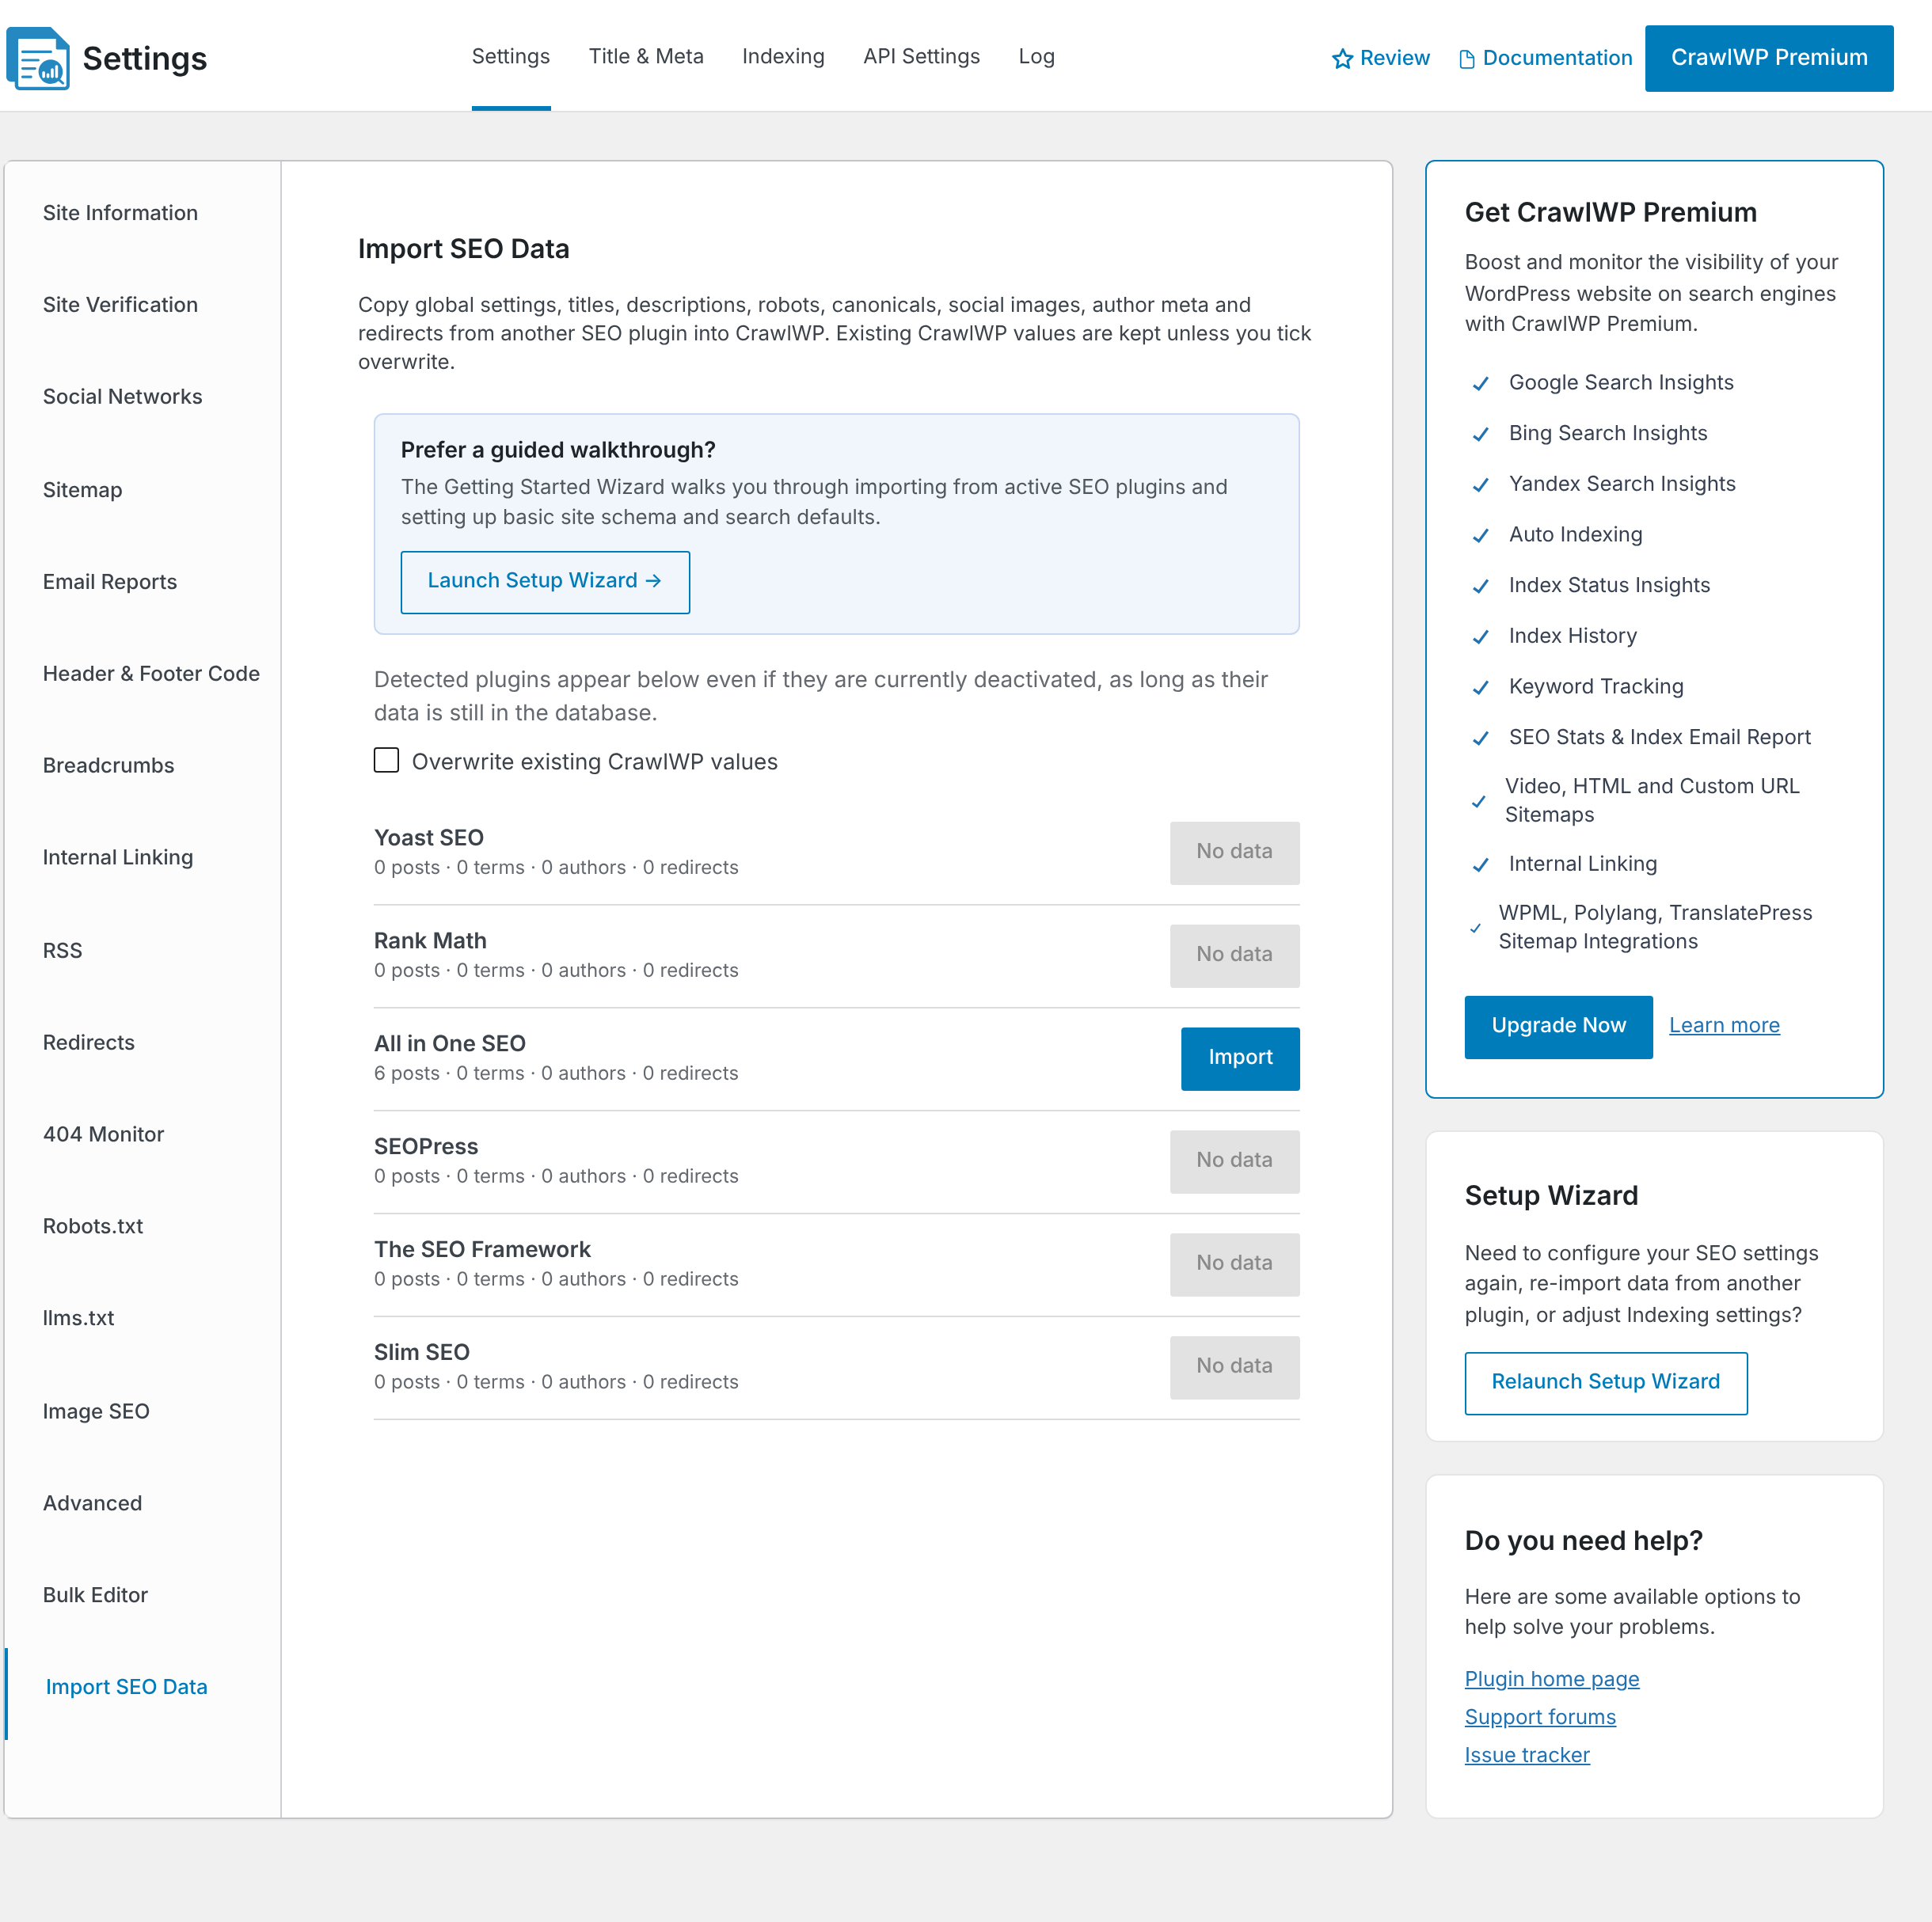Follow the Learn more link

[1724, 1025]
